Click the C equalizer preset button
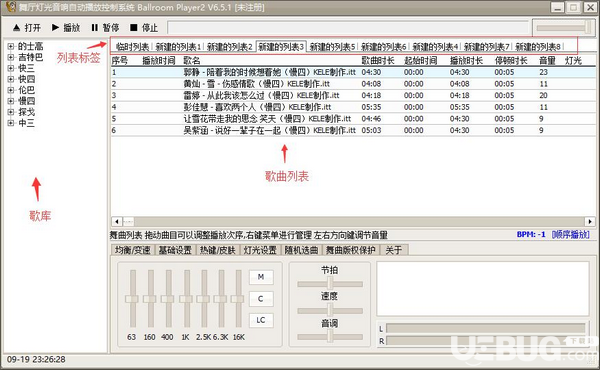 (x=261, y=299)
